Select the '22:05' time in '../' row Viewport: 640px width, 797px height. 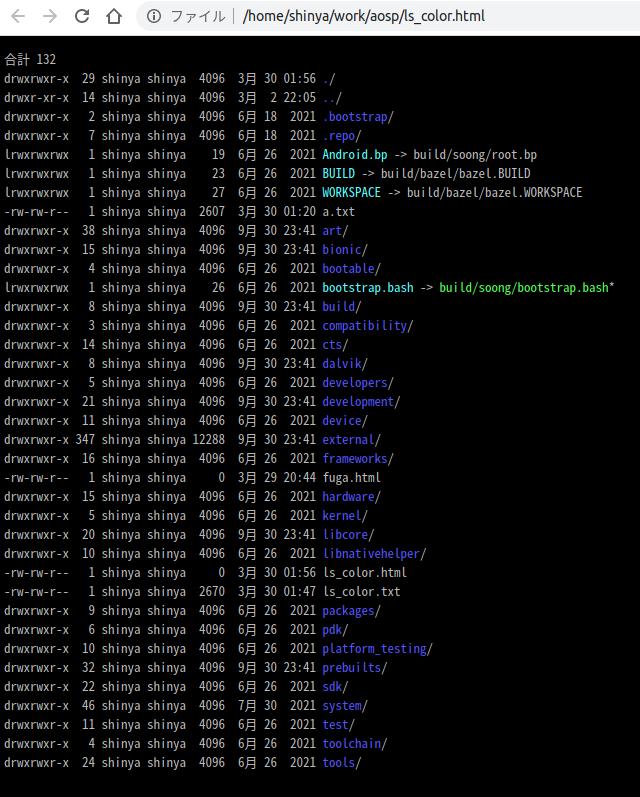click(299, 98)
